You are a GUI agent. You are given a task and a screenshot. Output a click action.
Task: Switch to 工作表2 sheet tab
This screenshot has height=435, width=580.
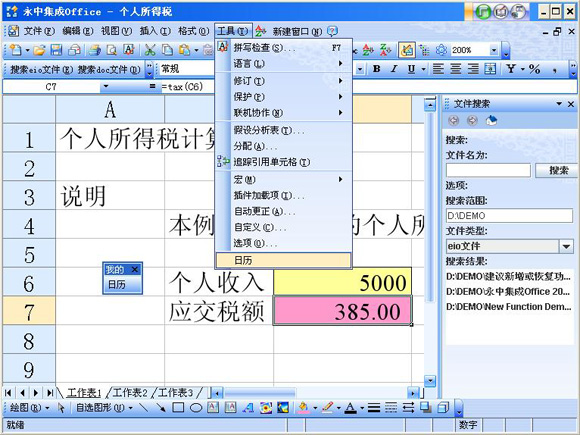pyautogui.click(x=130, y=392)
